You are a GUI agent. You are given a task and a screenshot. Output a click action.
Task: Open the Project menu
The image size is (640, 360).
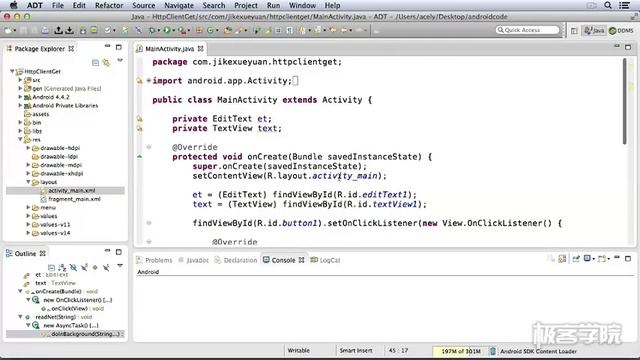(246, 5)
